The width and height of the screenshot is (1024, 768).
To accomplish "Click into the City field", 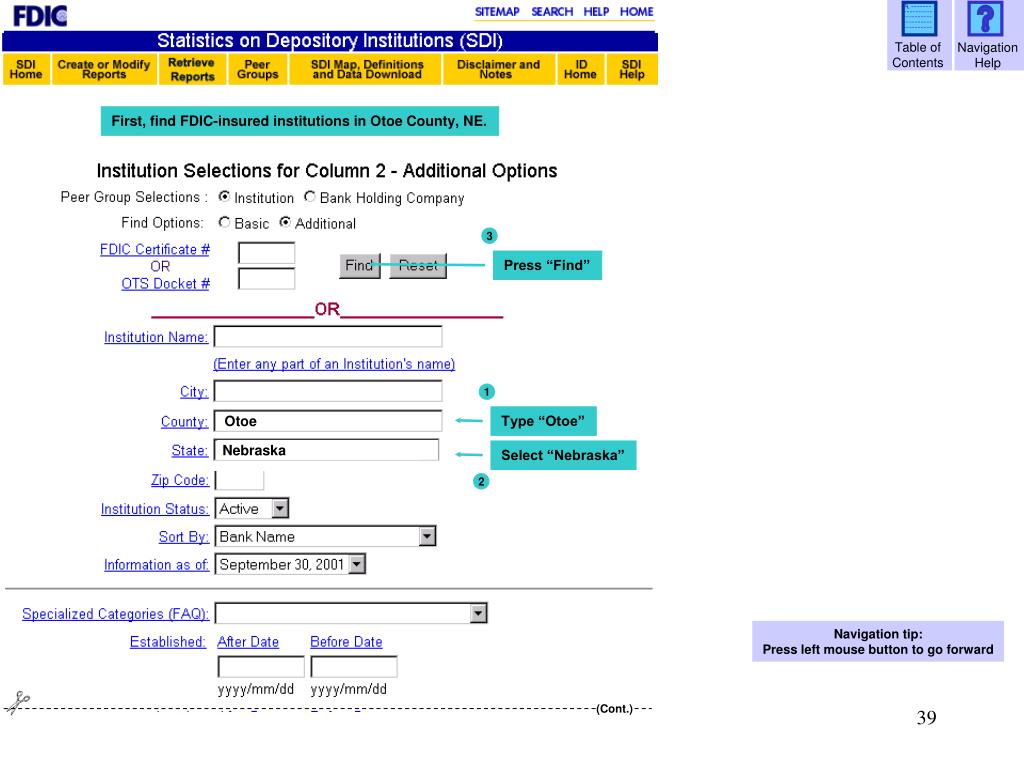I will [328, 391].
